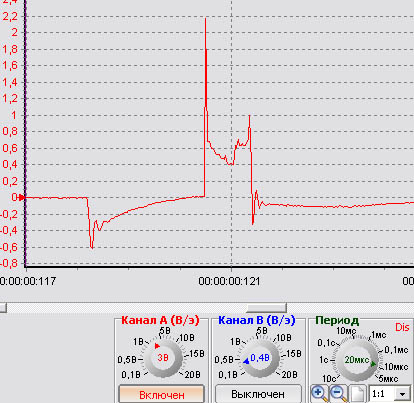Set Период dial to 10с

(x=328, y=379)
